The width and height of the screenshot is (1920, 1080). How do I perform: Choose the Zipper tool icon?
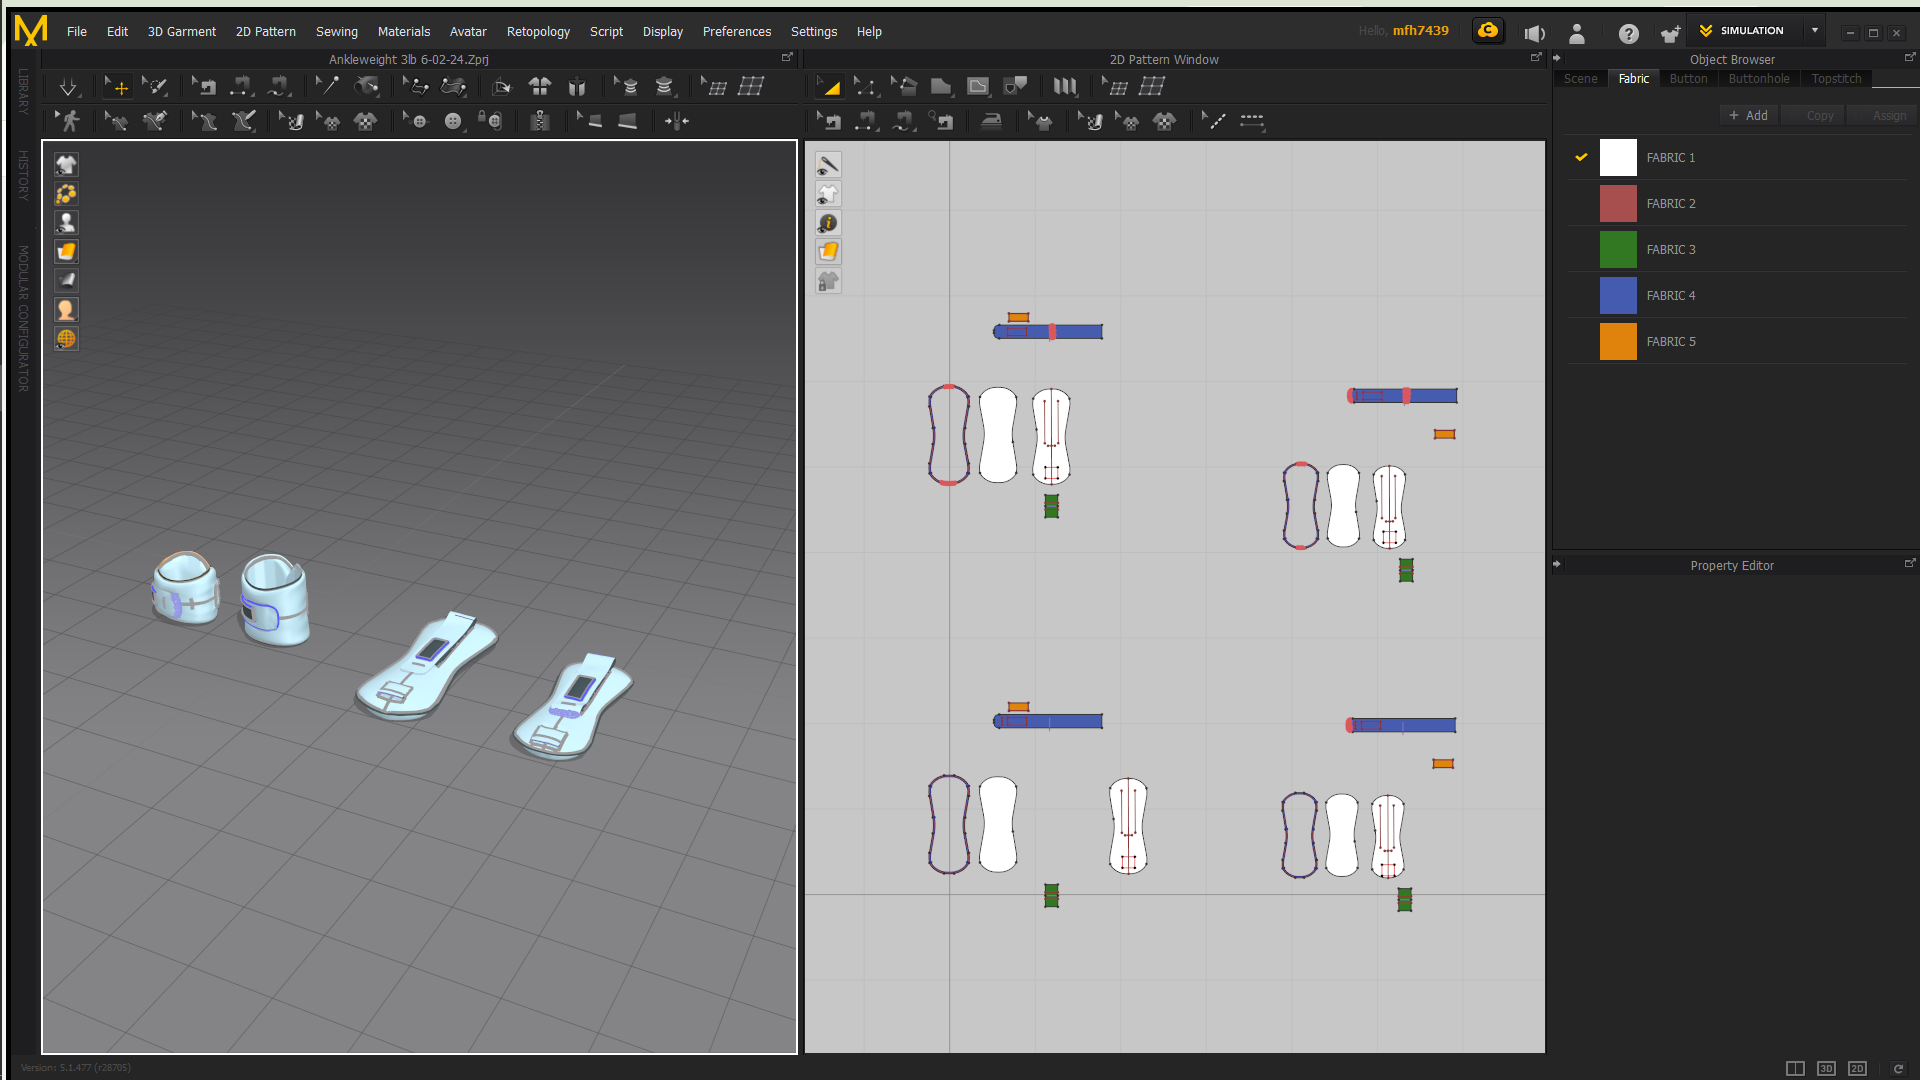click(540, 121)
